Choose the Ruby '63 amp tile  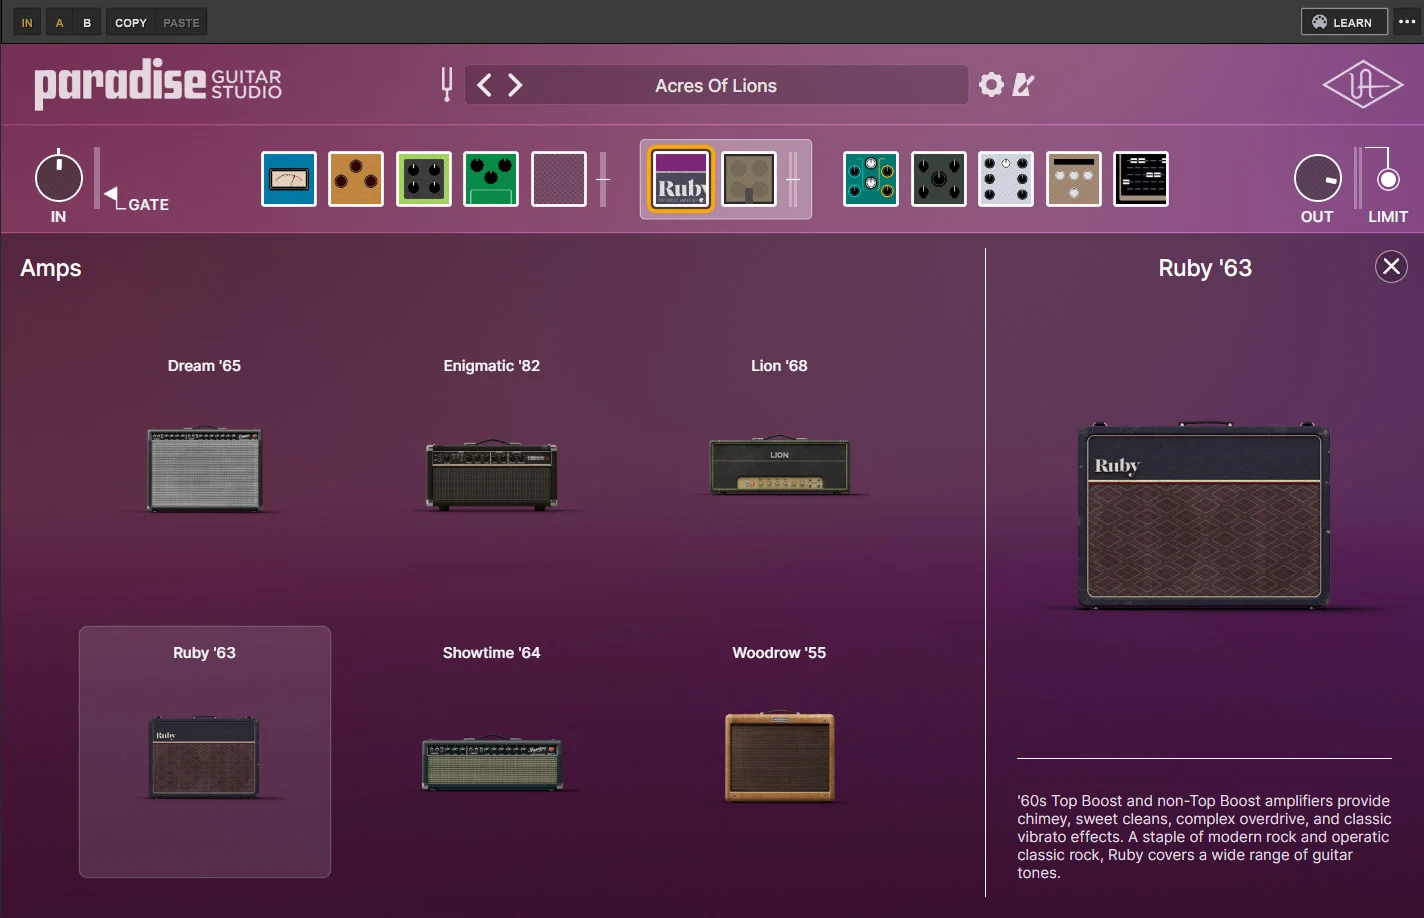[x=205, y=752]
